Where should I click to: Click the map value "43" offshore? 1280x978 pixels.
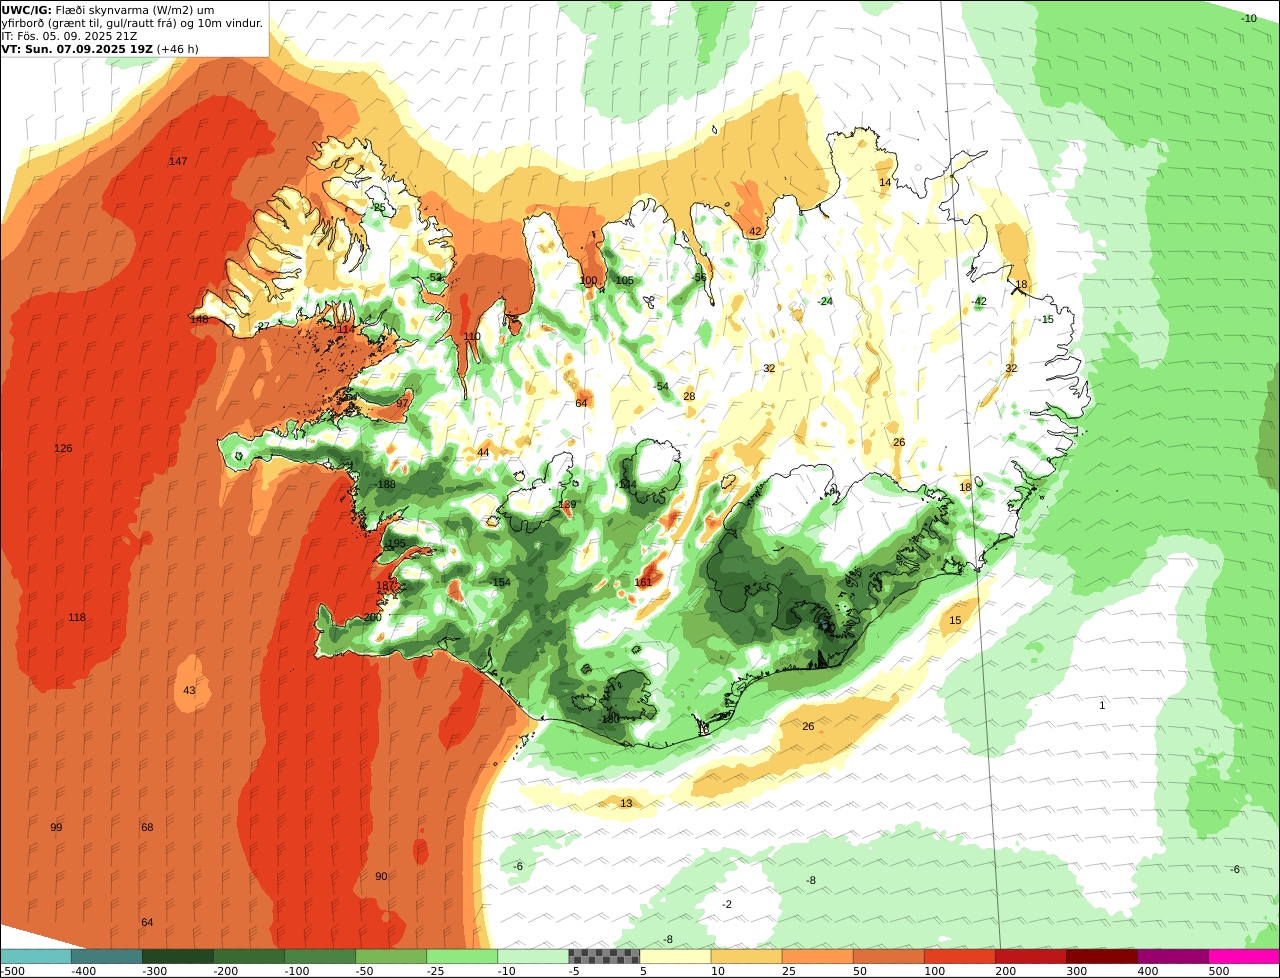189,690
